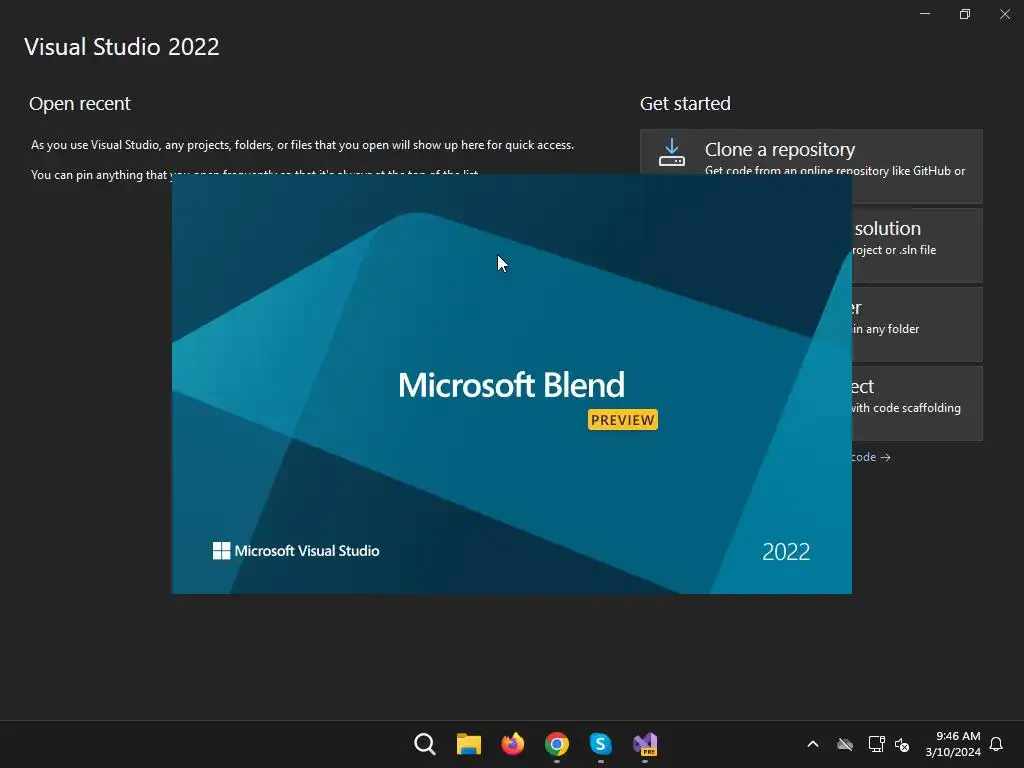The image size is (1024, 768).
Task: Open Windows Search in the taskbar
Action: point(424,744)
